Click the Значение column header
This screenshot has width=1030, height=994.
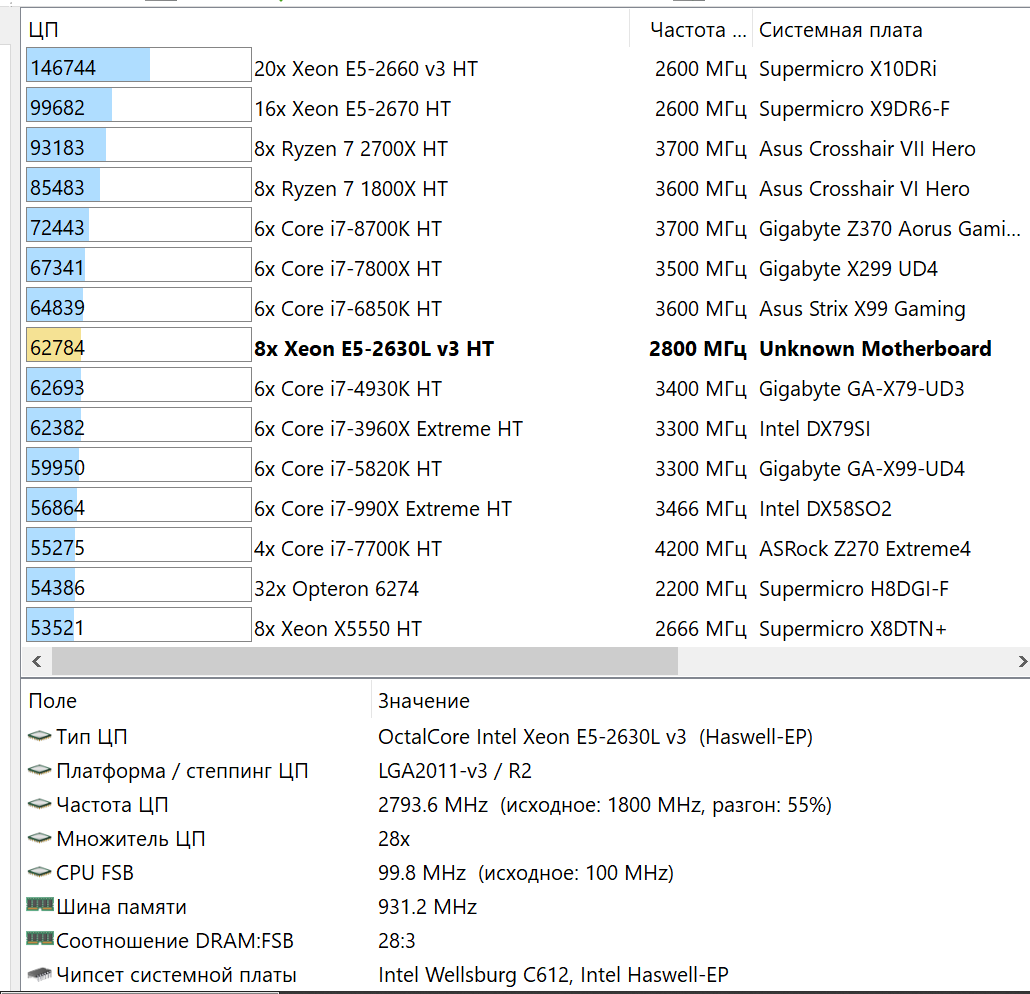click(x=700, y=701)
